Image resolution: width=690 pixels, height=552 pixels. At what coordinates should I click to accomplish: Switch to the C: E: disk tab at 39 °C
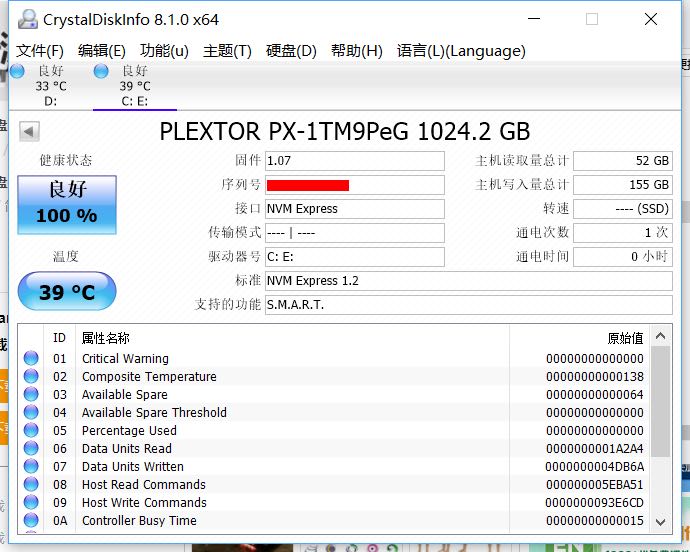135,85
